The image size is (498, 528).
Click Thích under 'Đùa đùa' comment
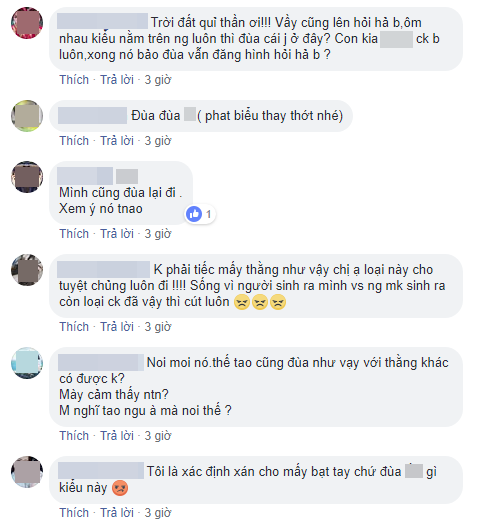[74, 141]
